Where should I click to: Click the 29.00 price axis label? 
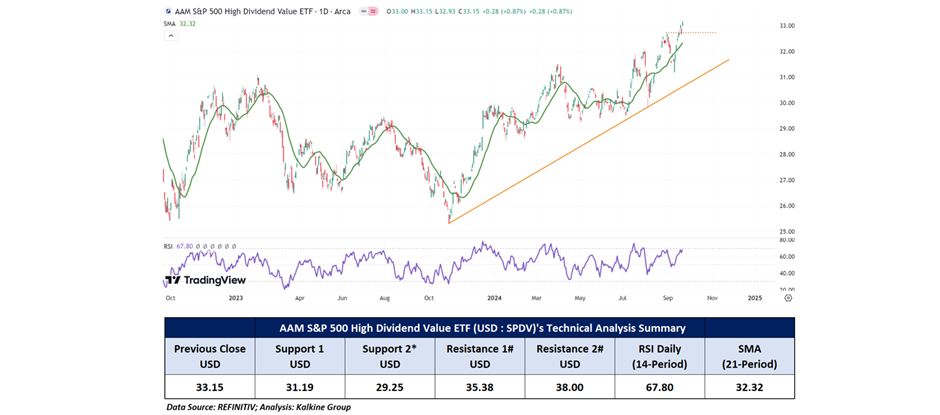pos(788,128)
